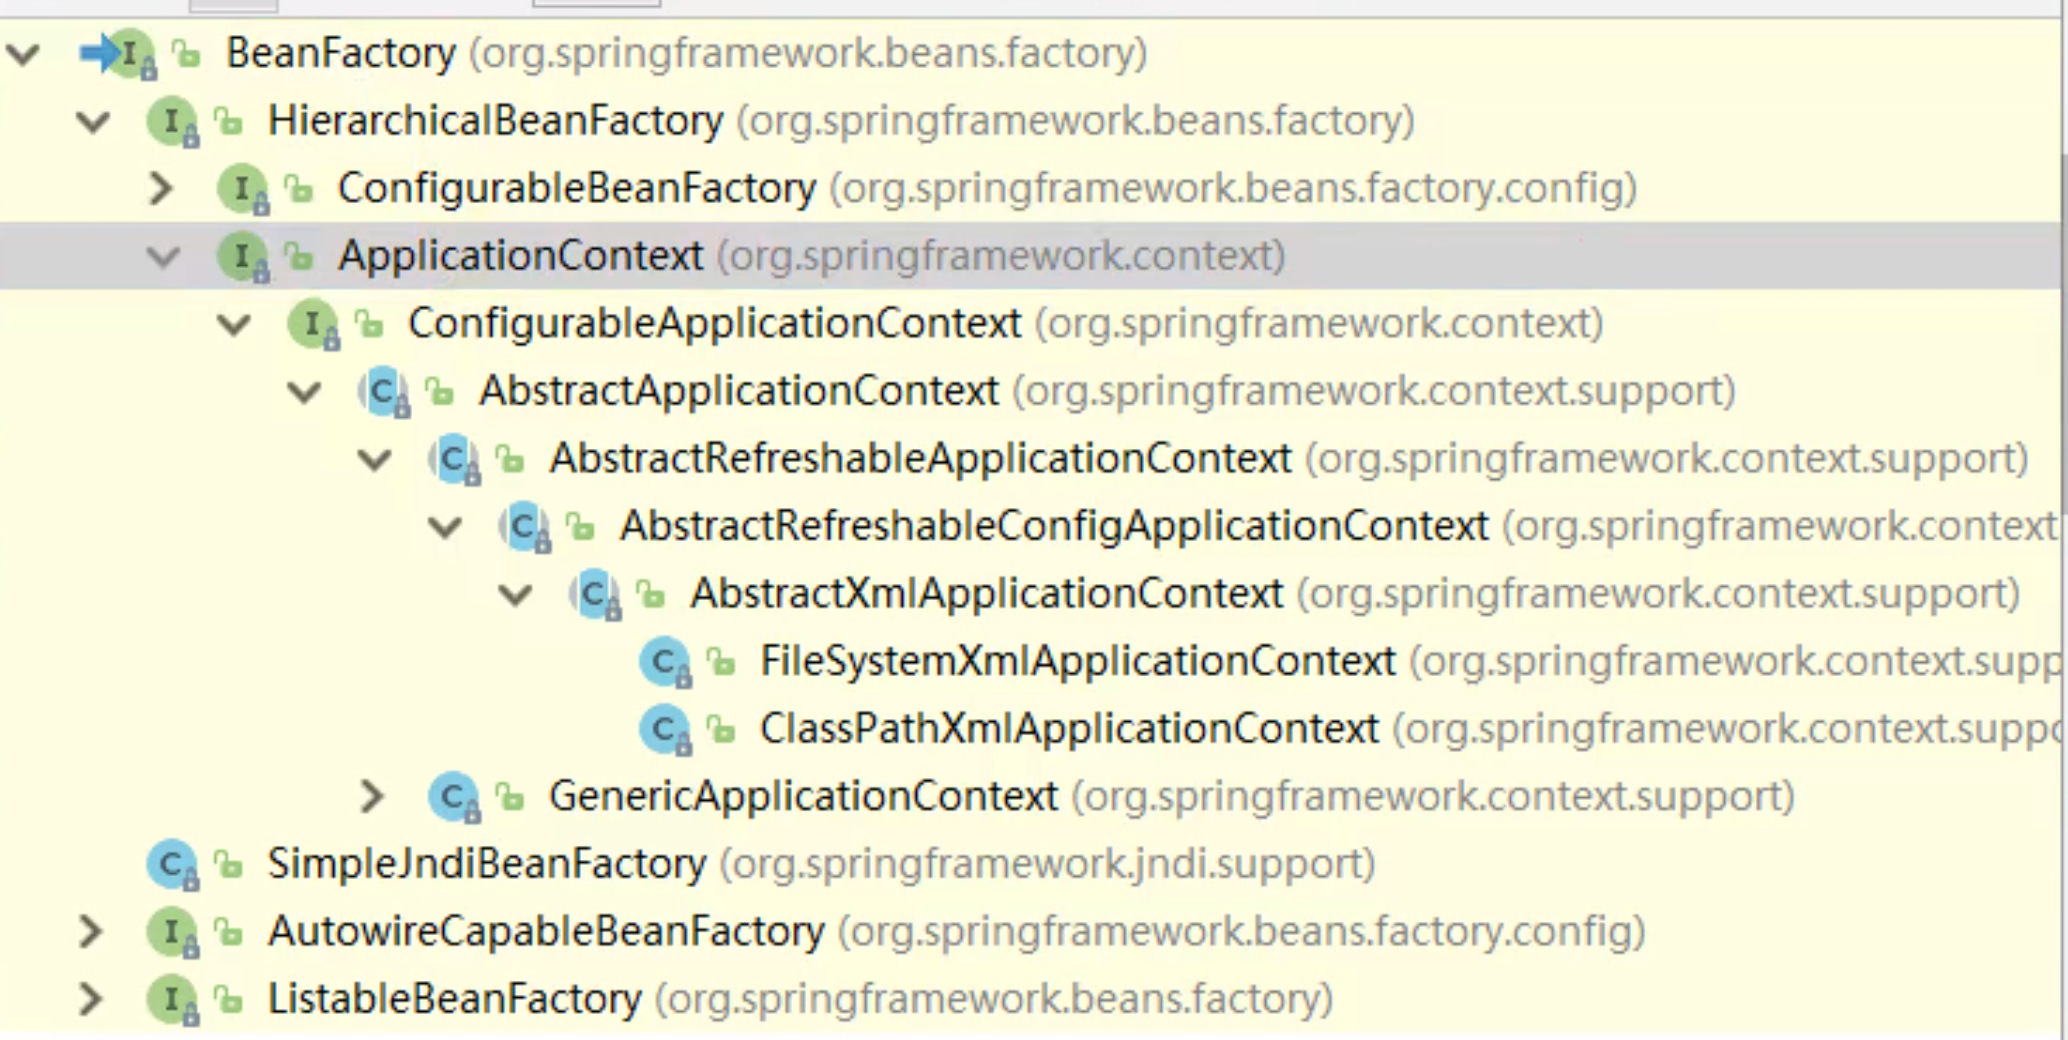Click the public-access icon beside ConfigurableApplicationContext
Viewport: 2068px width, 1040px height.
[370, 324]
